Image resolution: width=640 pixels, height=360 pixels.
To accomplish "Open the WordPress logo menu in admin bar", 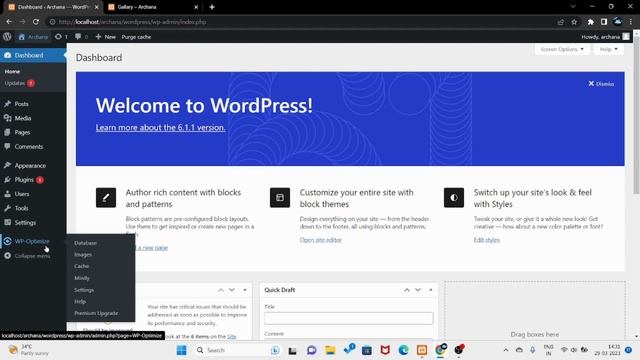I will 7,37.
